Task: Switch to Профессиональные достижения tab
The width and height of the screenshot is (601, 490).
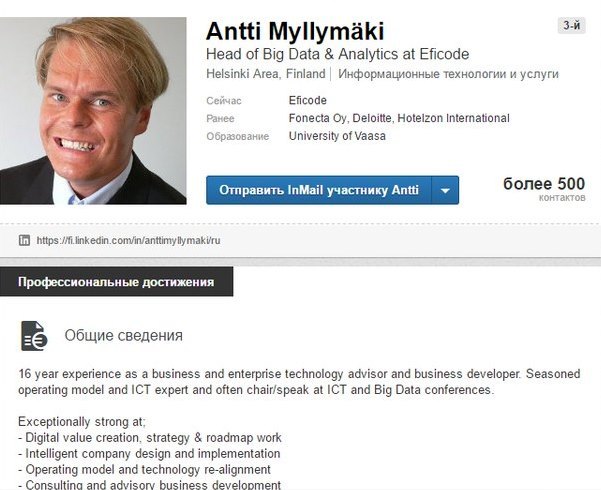Action: pyautogui.click(x=116, y=282)
